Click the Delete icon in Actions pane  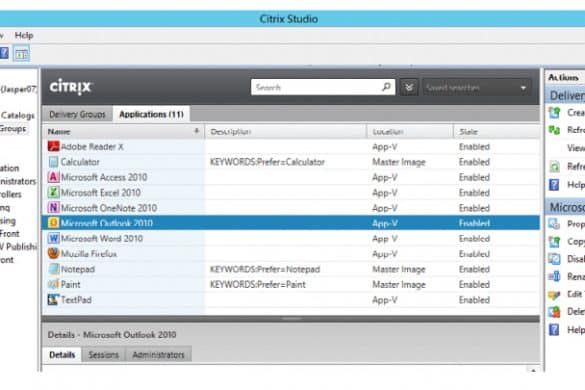coord(554,312)
